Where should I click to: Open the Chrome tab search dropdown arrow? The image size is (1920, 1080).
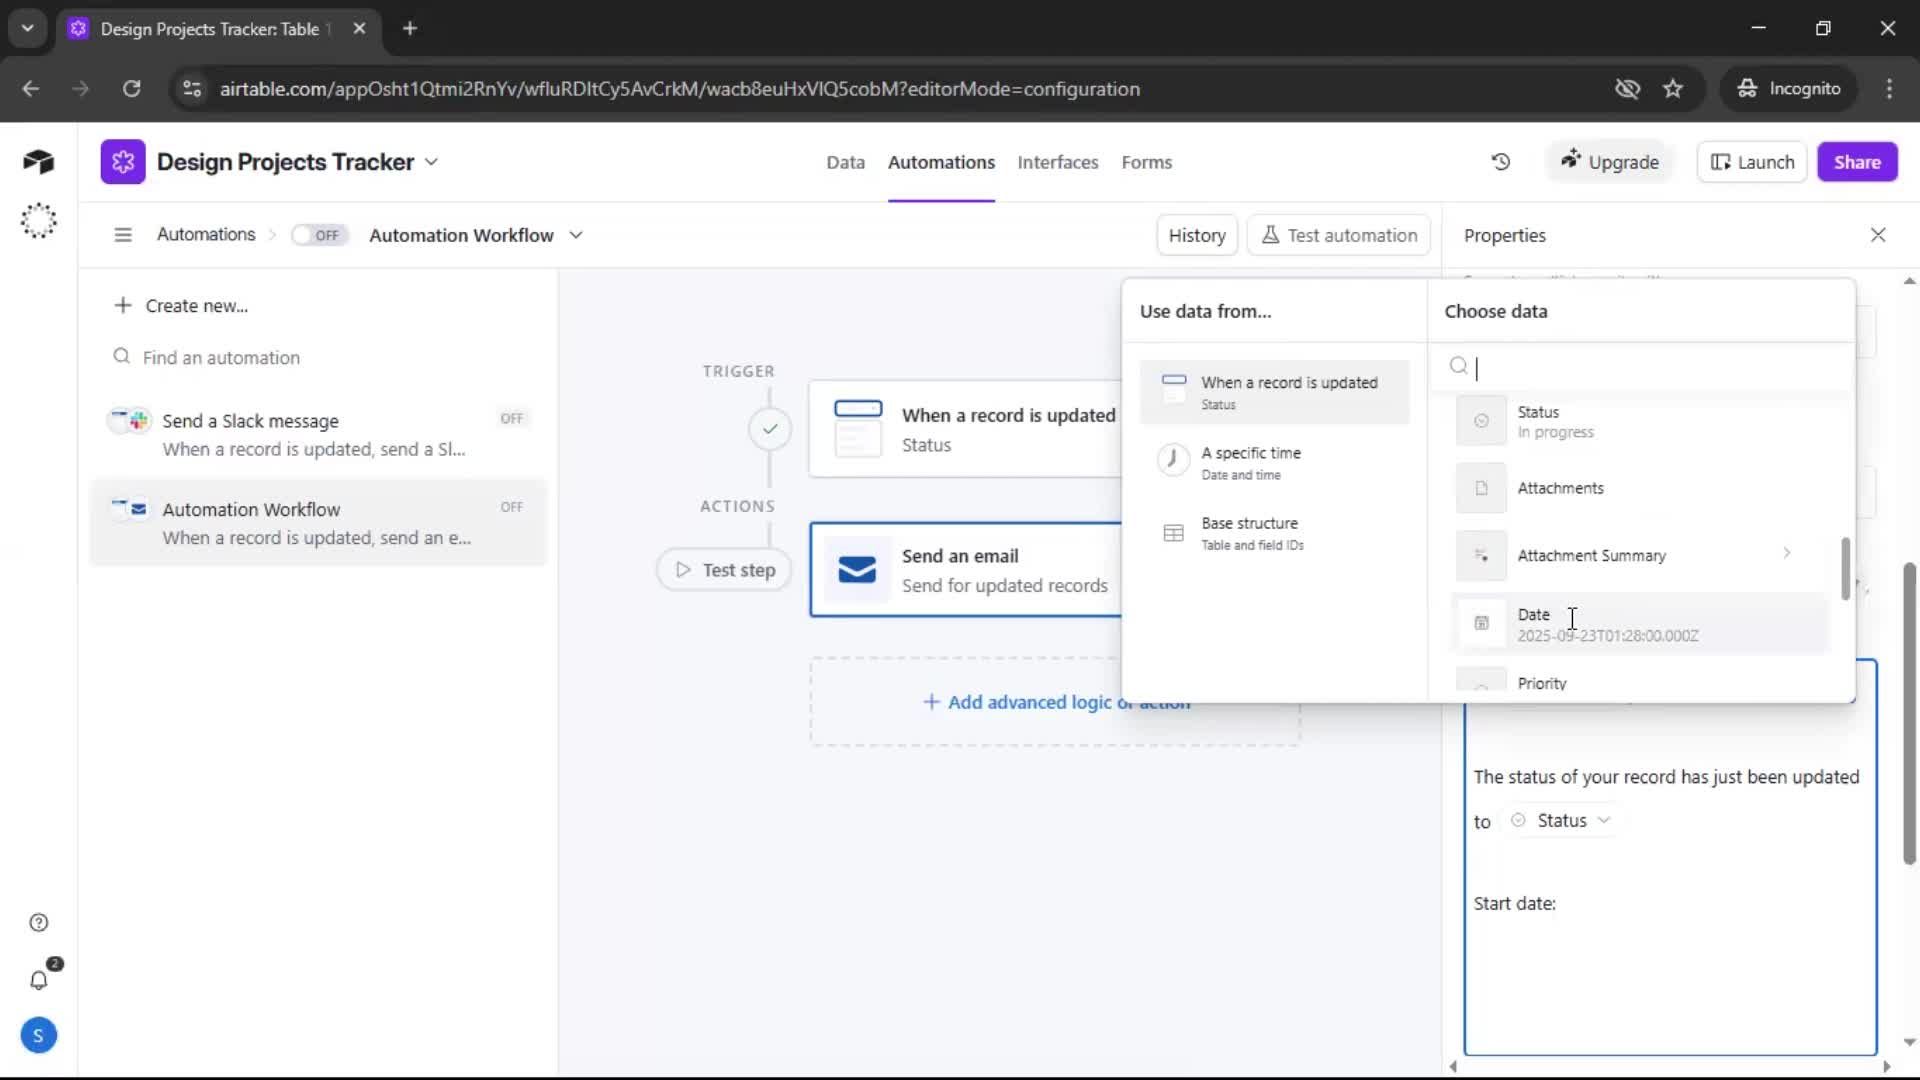coord(27,28)
